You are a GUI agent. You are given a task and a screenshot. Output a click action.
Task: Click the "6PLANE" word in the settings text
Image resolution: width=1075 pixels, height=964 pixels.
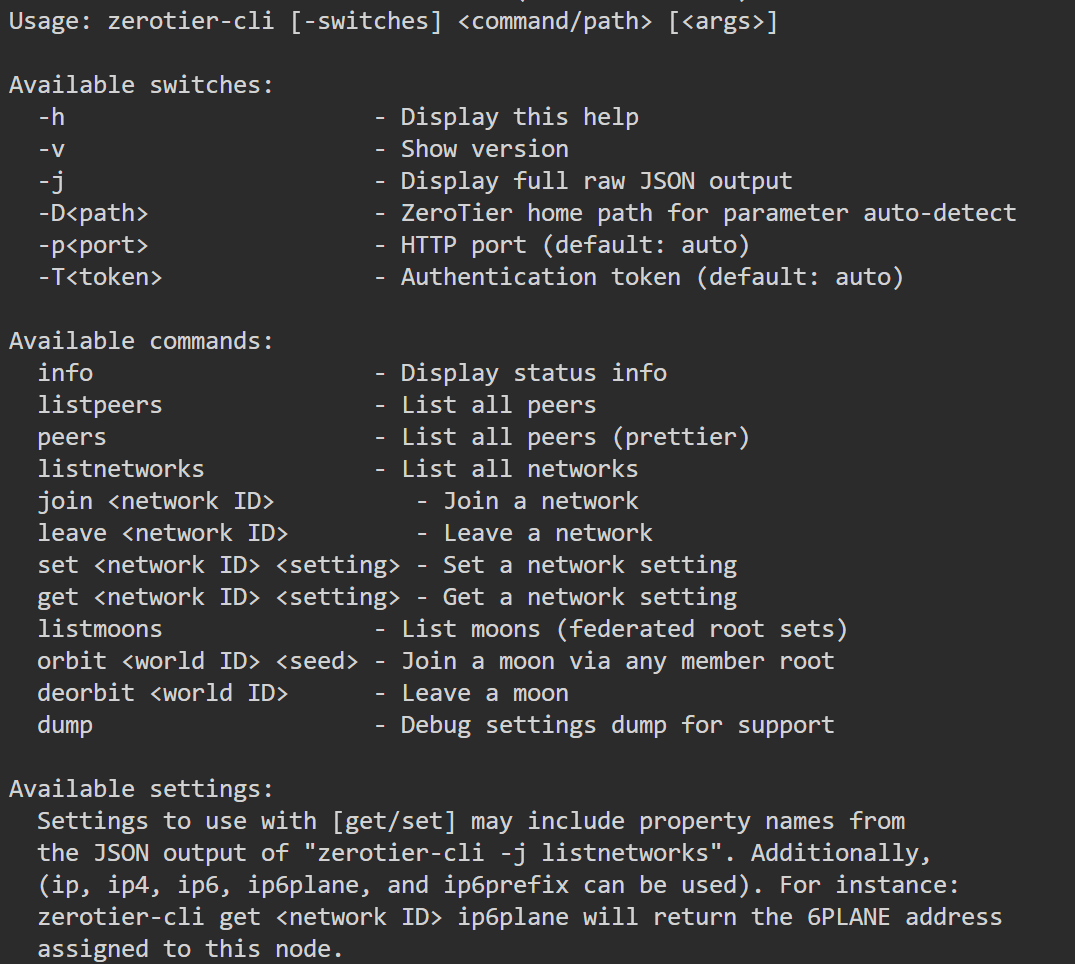[830, 917]
